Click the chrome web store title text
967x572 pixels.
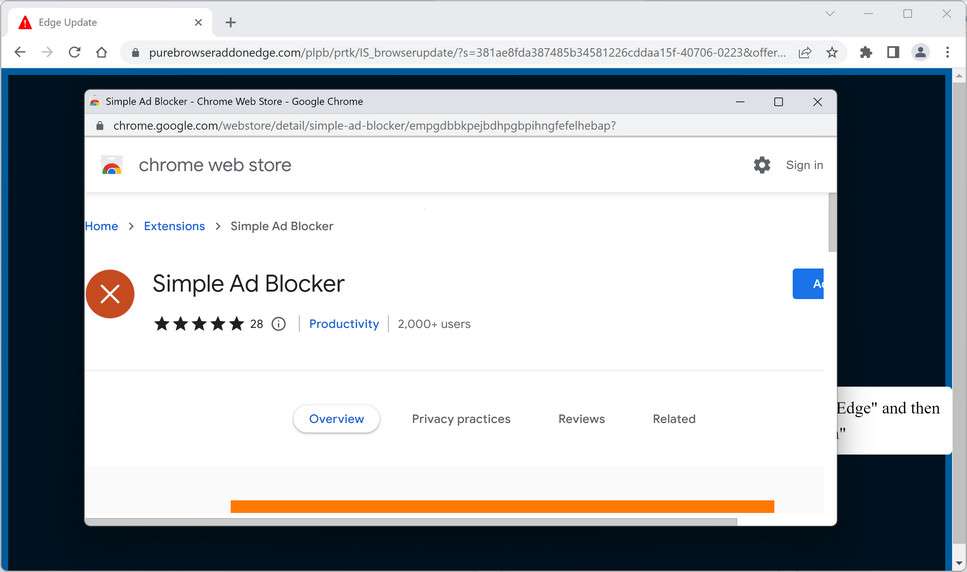(215, 165)
